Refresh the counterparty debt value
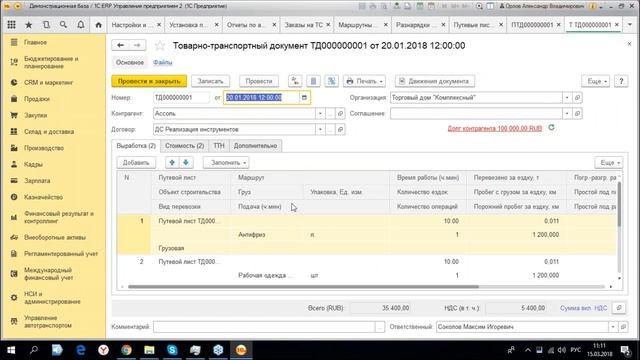Image resolution: width=640 pixels, height=360 pixels. (x=551, y=128)
